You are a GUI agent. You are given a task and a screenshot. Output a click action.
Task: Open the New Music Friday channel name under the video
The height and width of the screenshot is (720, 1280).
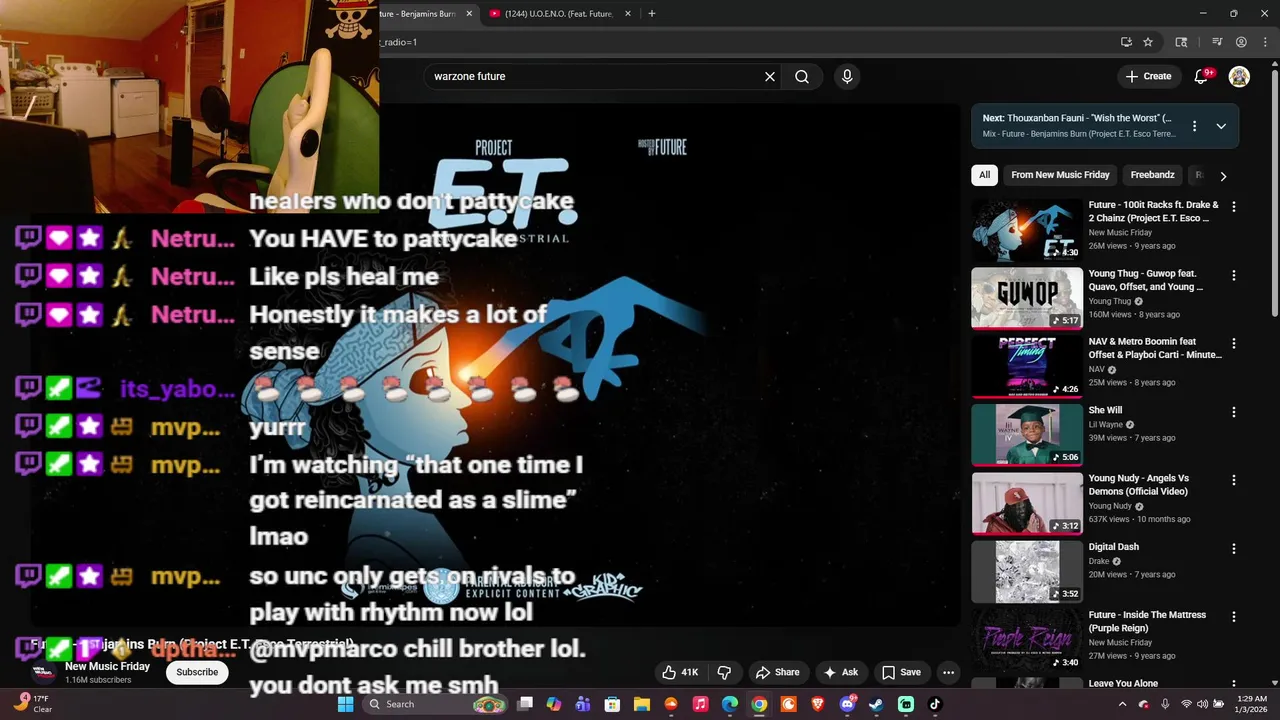tap(107, 667)
